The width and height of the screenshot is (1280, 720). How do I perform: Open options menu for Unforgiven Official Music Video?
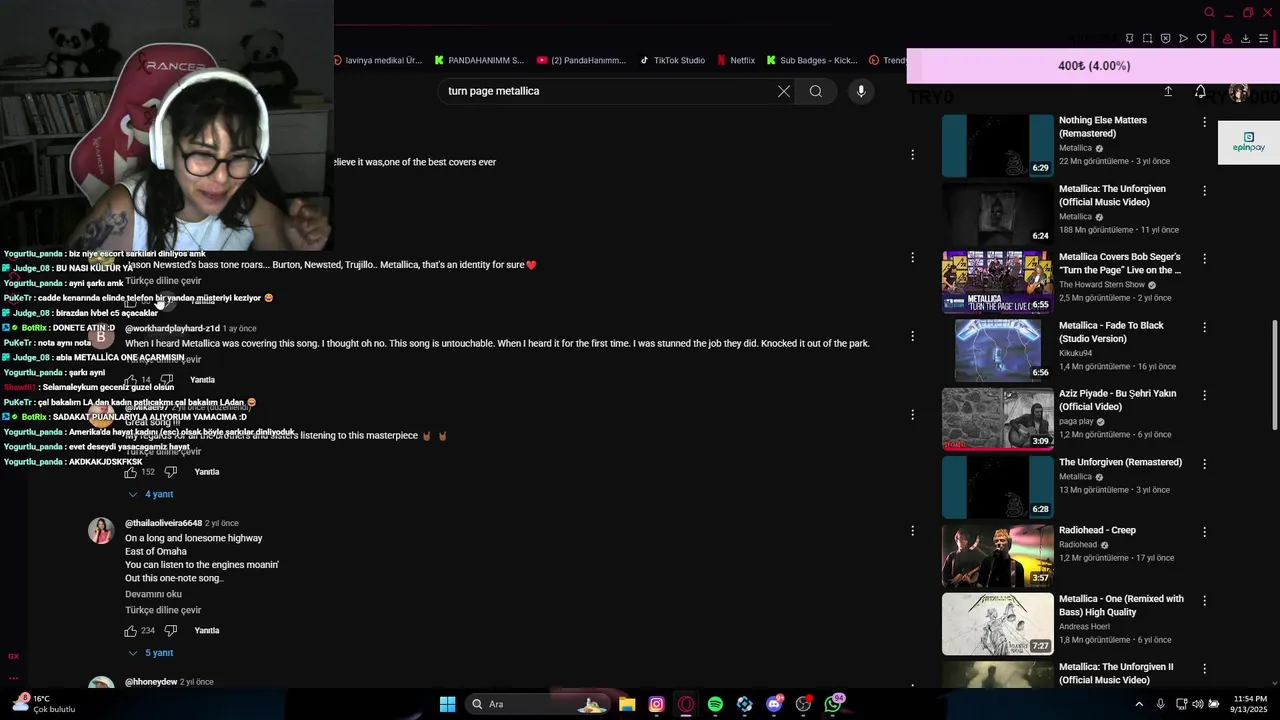pyautogui.click(x=1204, y=190)
